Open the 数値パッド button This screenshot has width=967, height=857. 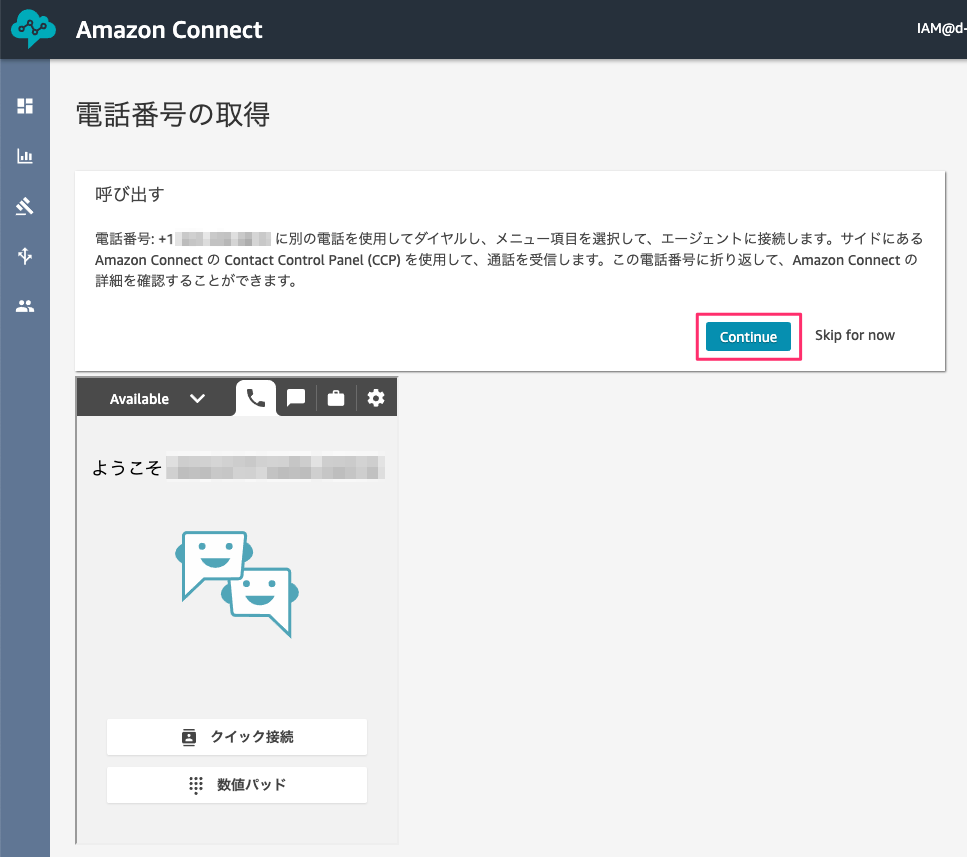(x=237, y=785)
